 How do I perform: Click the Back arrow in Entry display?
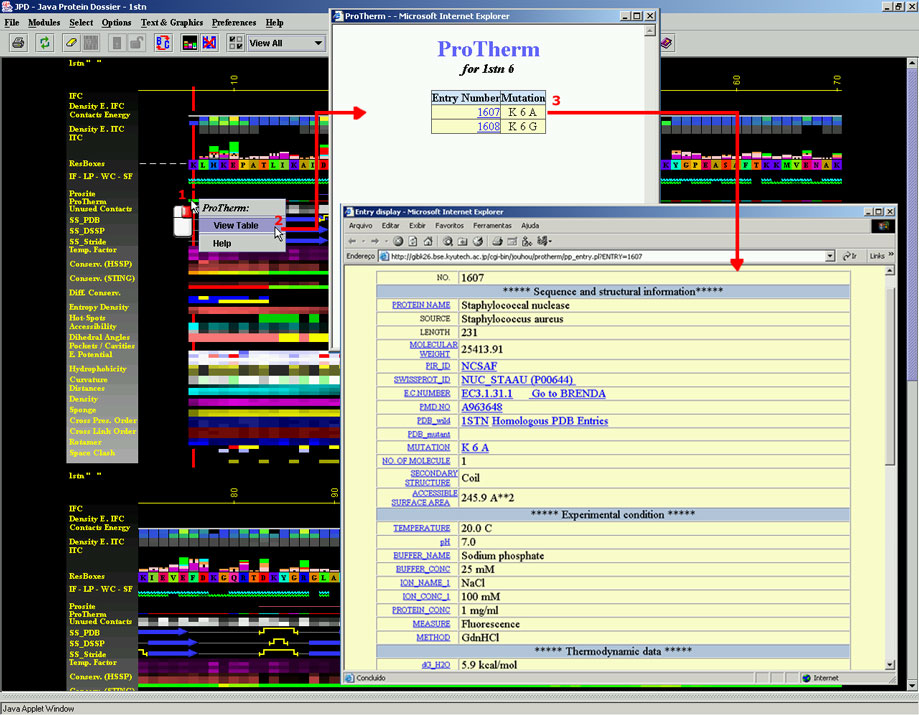pos(352,241)
